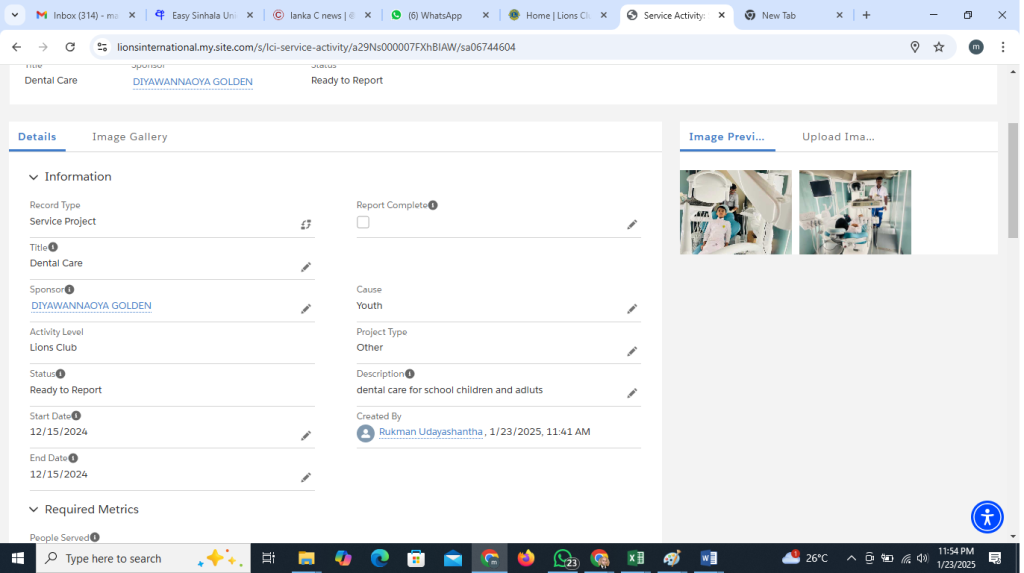Image resolution: width=1024 pixels, height=573 pixels.
Task: Open DIYAWANNAOYA GOLDEN Sponsor field link
Action: click(x=91, y=306)
